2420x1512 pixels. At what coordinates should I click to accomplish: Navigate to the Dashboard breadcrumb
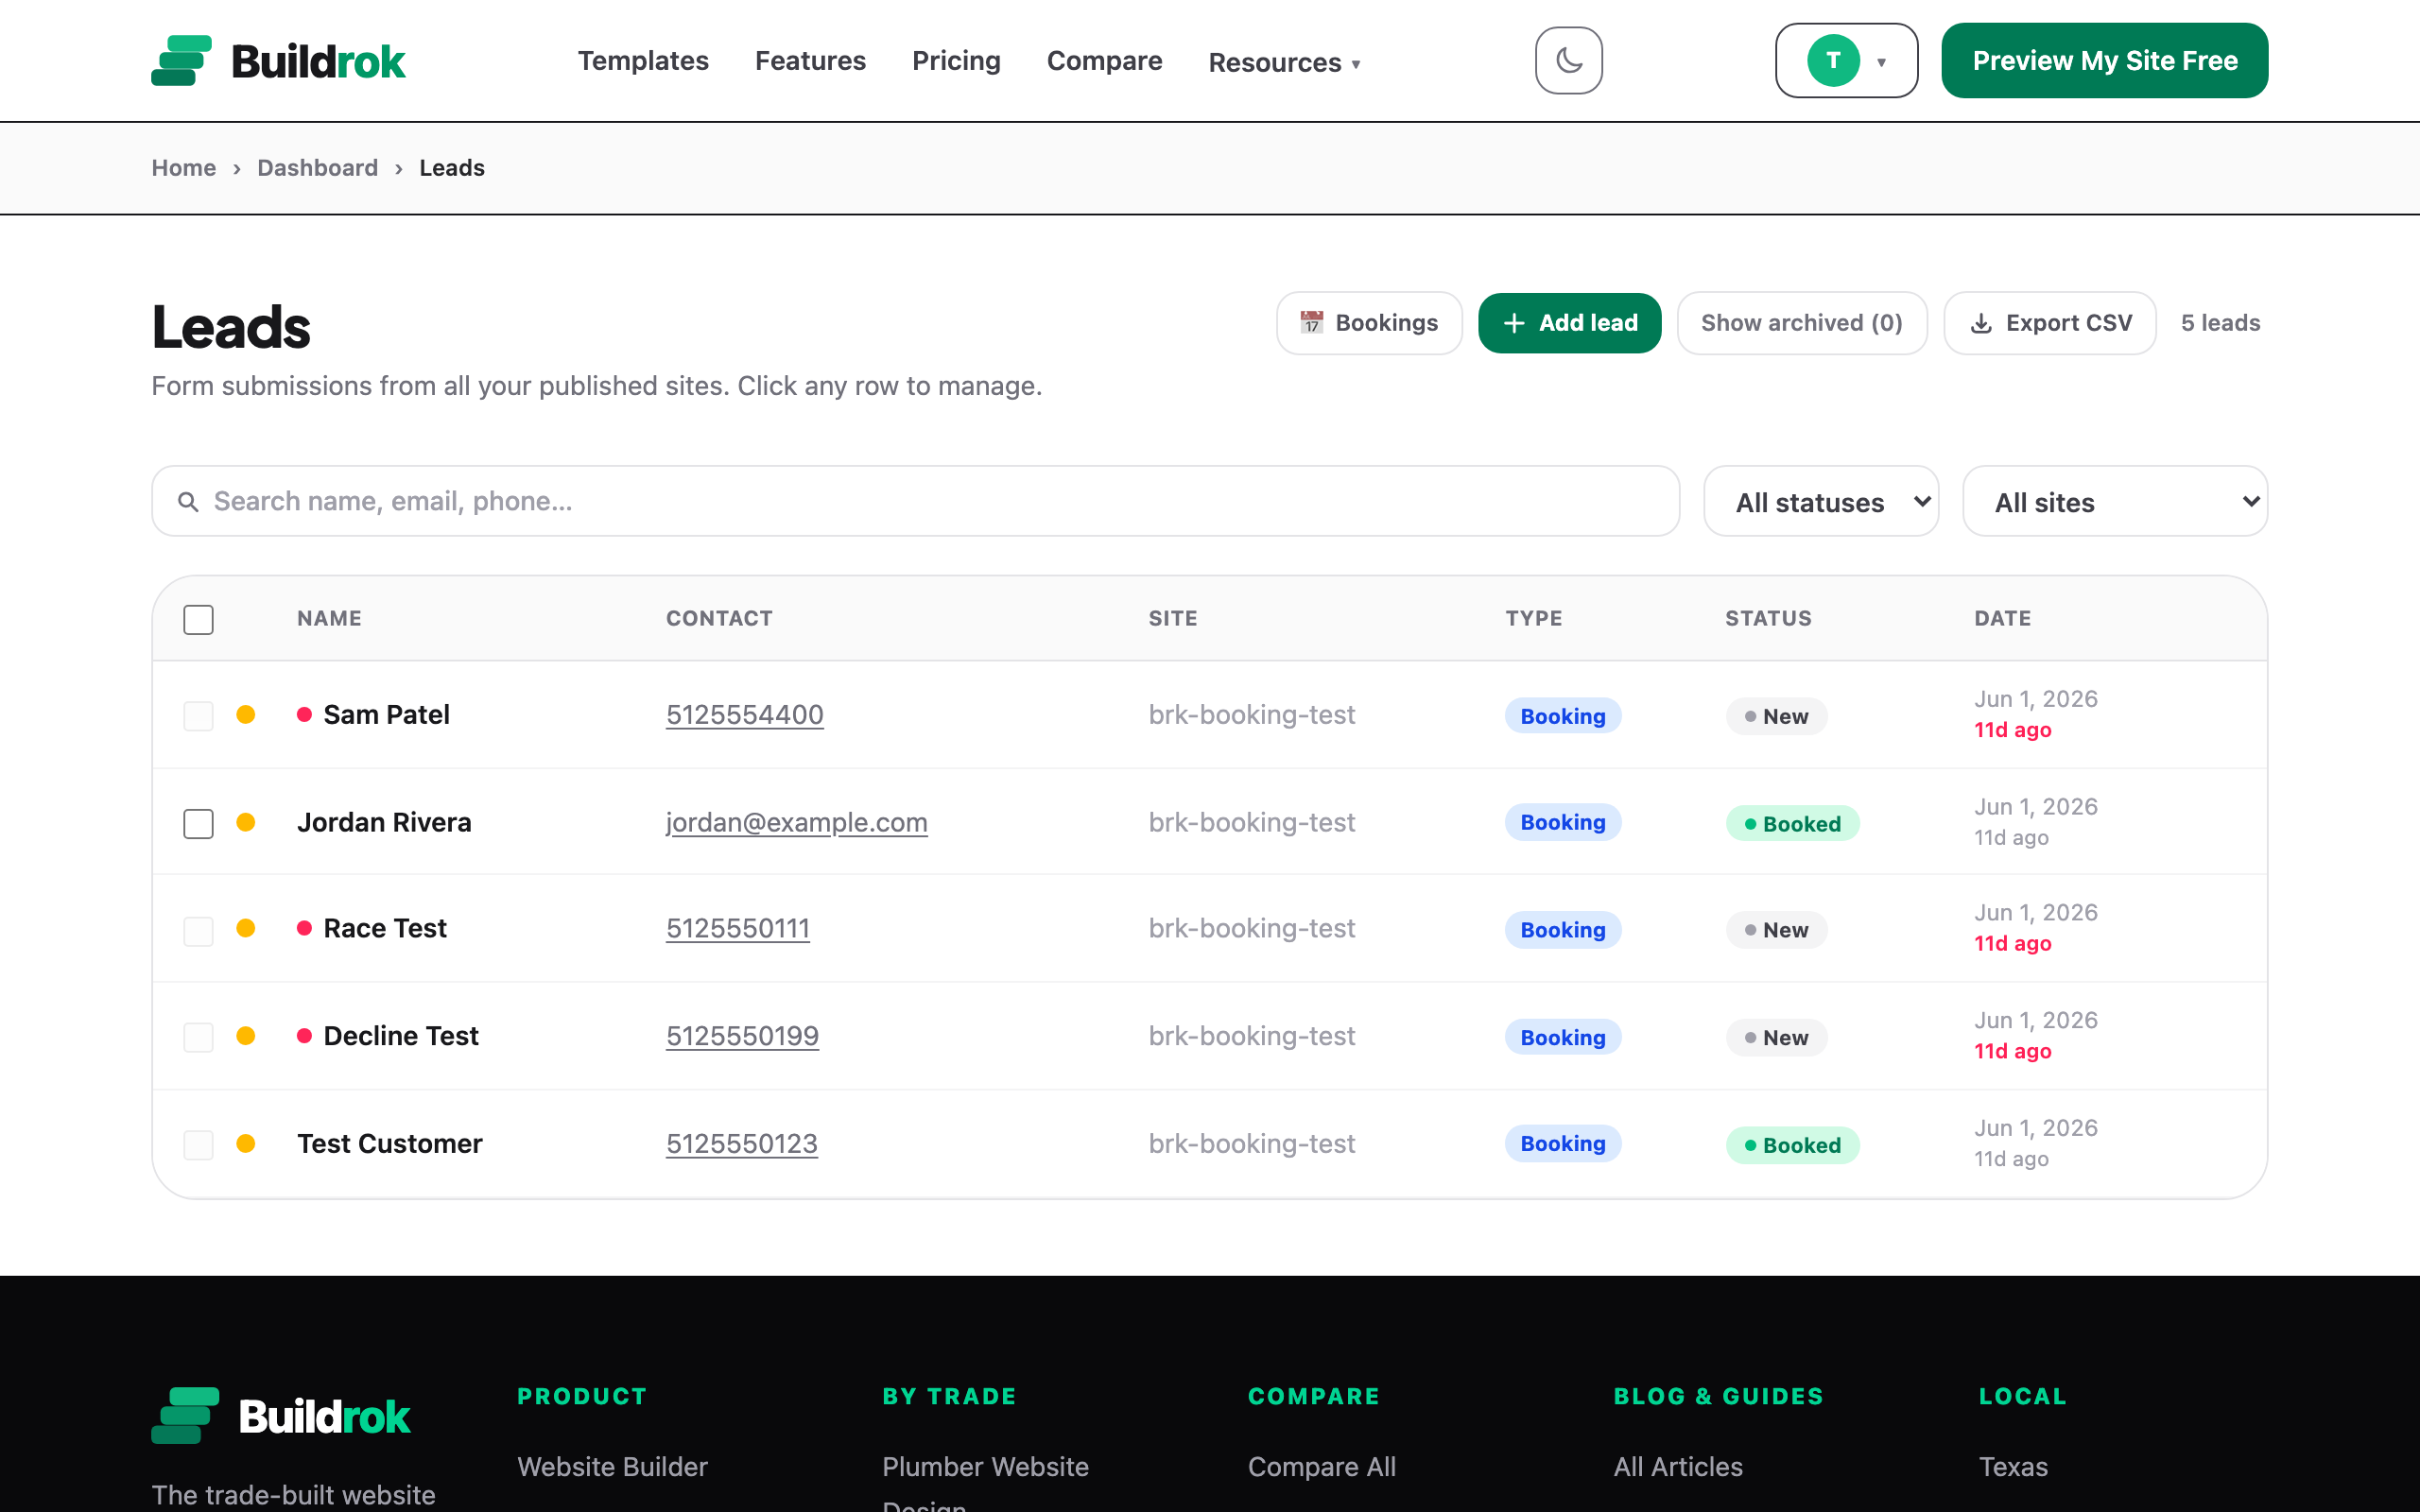[318, 168]
